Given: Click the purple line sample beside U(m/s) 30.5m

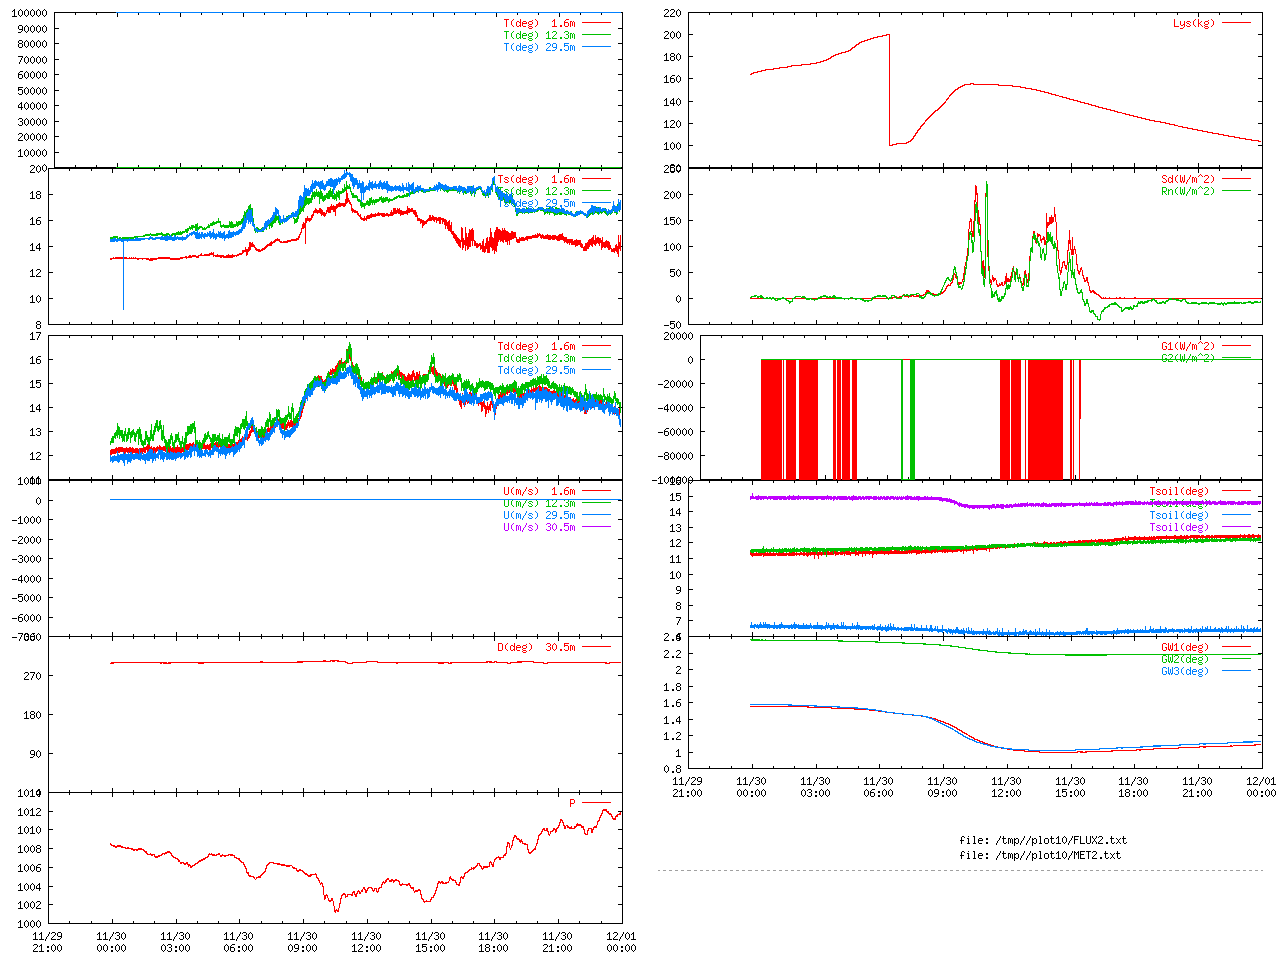Looking at the screenshot, I should (596, 527).
